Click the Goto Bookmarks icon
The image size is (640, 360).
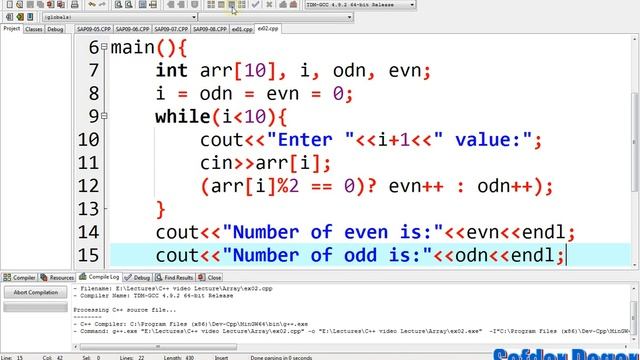point(30,17)
